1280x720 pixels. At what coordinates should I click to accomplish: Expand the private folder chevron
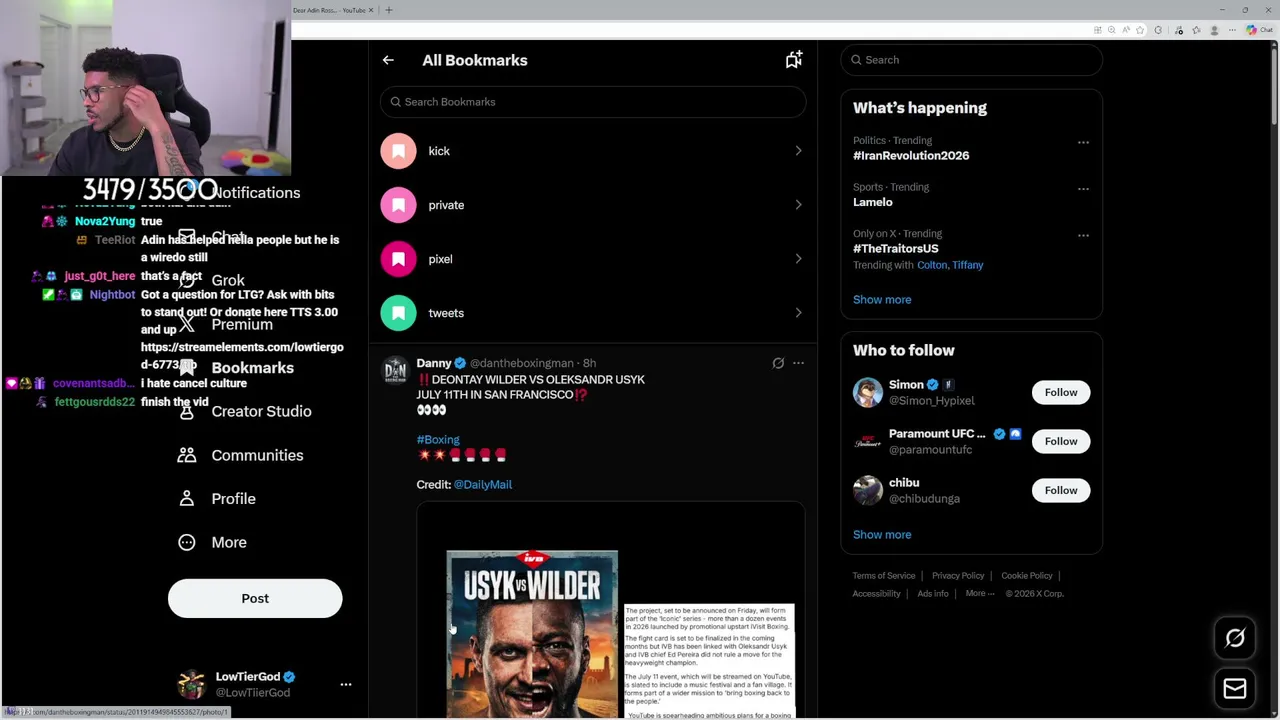pyautogui.click(x=798, y=205)
